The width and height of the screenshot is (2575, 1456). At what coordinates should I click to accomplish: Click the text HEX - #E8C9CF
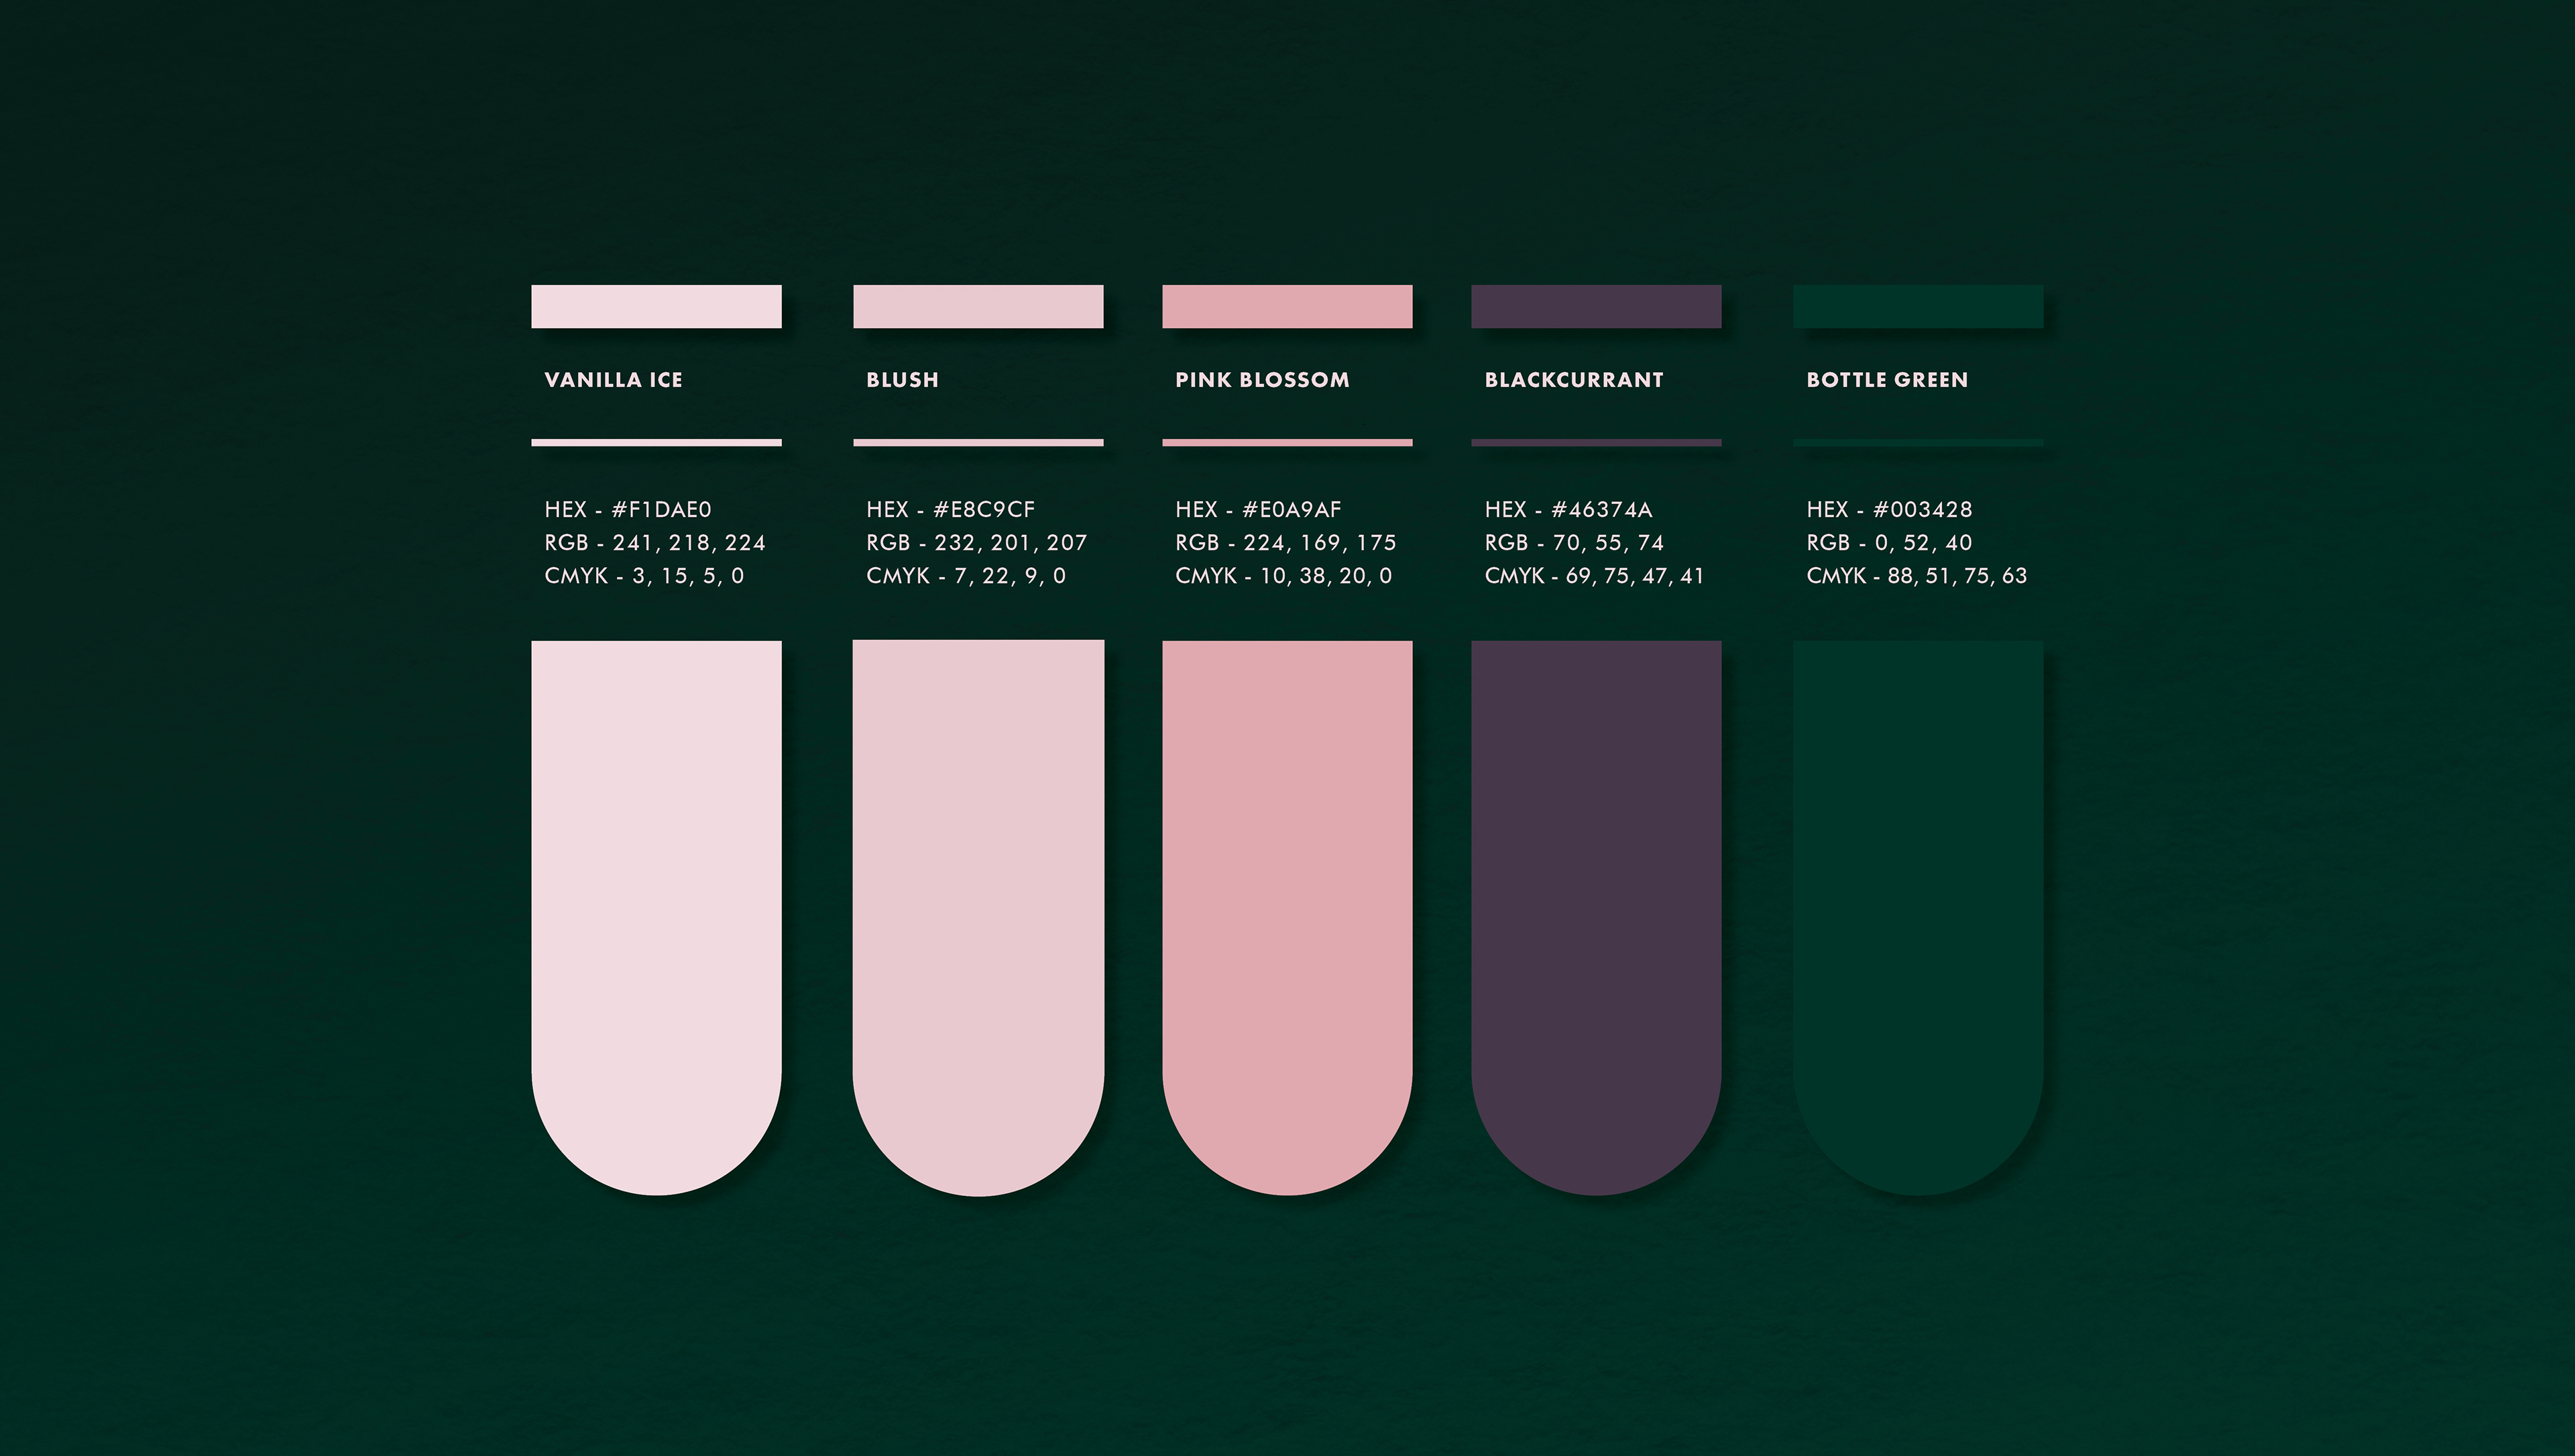pyautogui.click(x=950, y=510)
